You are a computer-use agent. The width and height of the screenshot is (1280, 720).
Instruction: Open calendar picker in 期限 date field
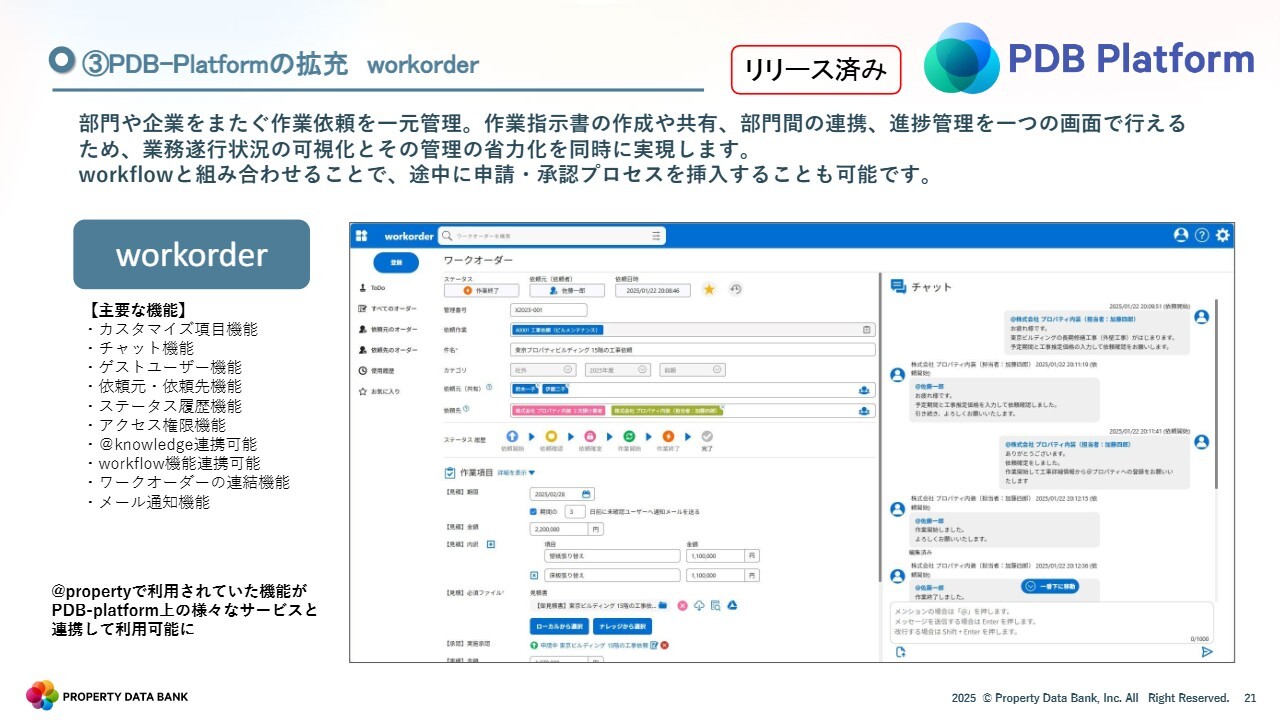[587, 493]
